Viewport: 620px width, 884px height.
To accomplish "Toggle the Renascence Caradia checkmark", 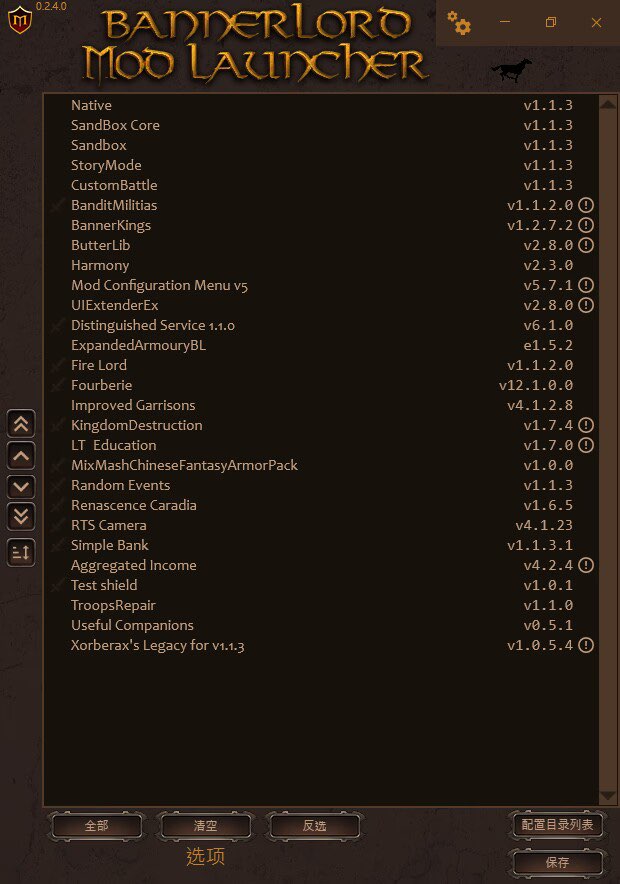I will coord(57,505).
